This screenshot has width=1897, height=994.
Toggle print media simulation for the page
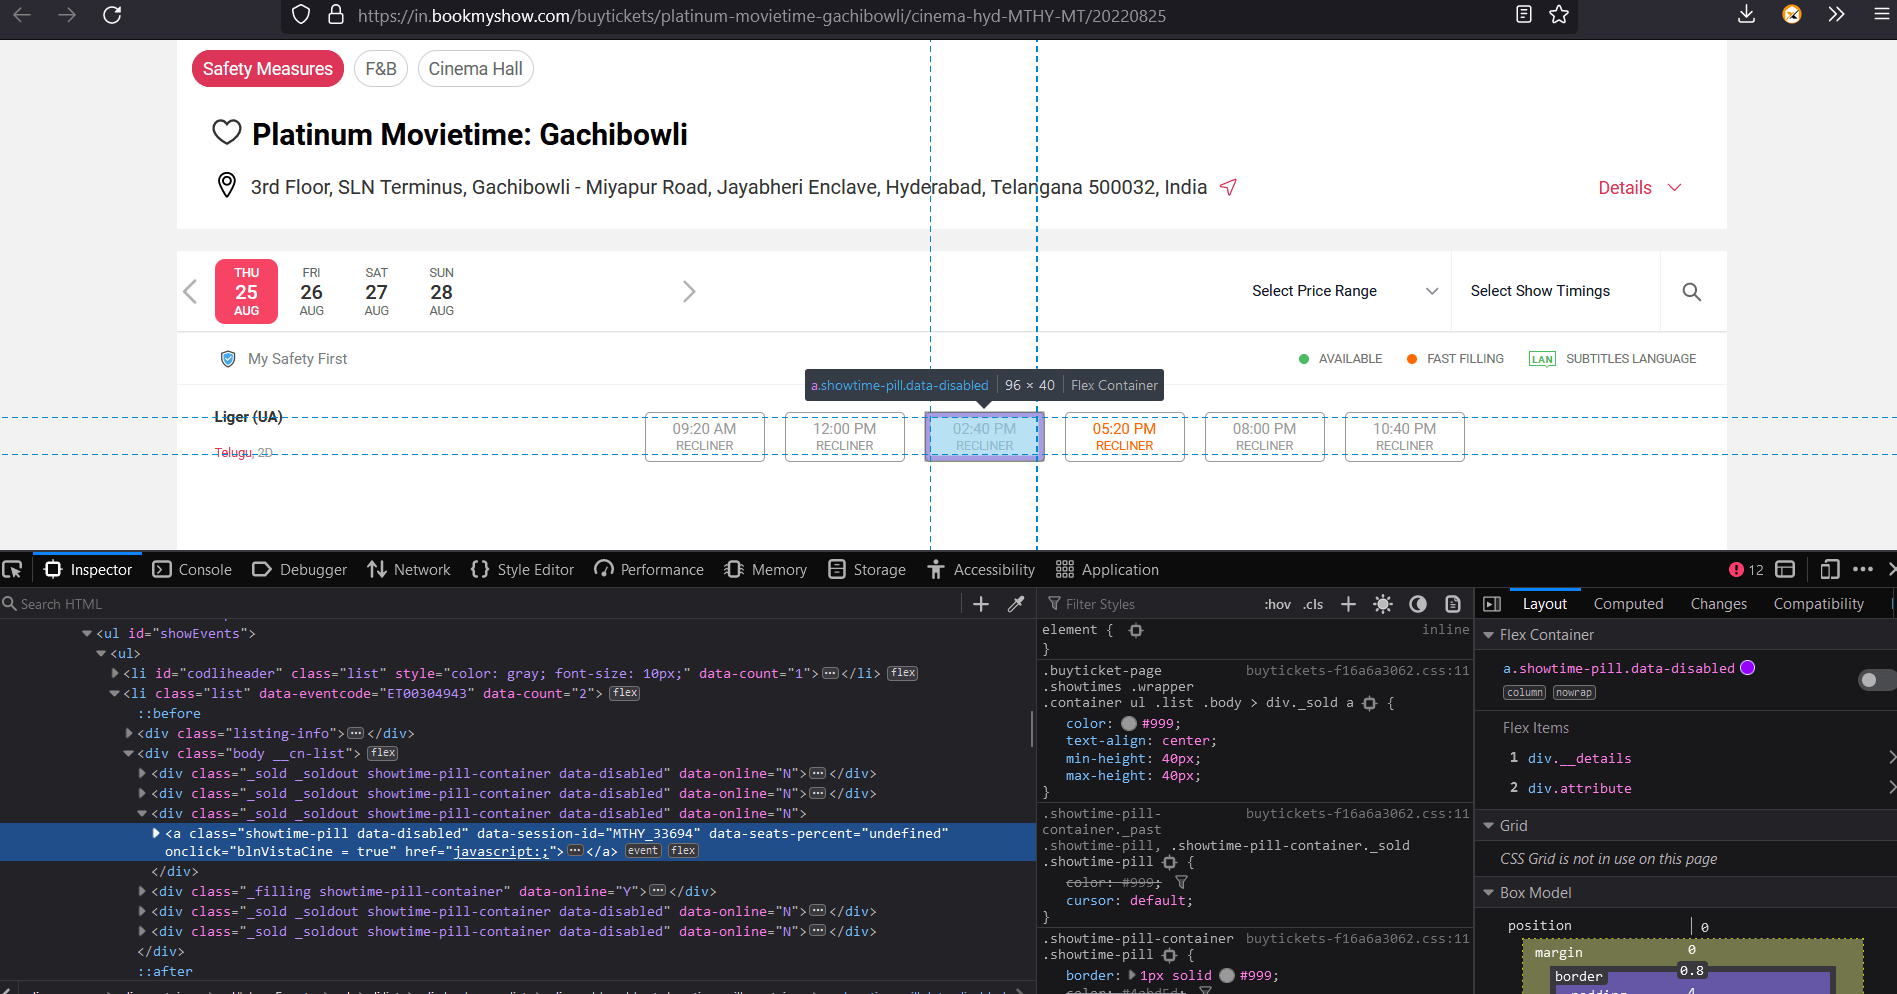click(x=1453, y=604)
